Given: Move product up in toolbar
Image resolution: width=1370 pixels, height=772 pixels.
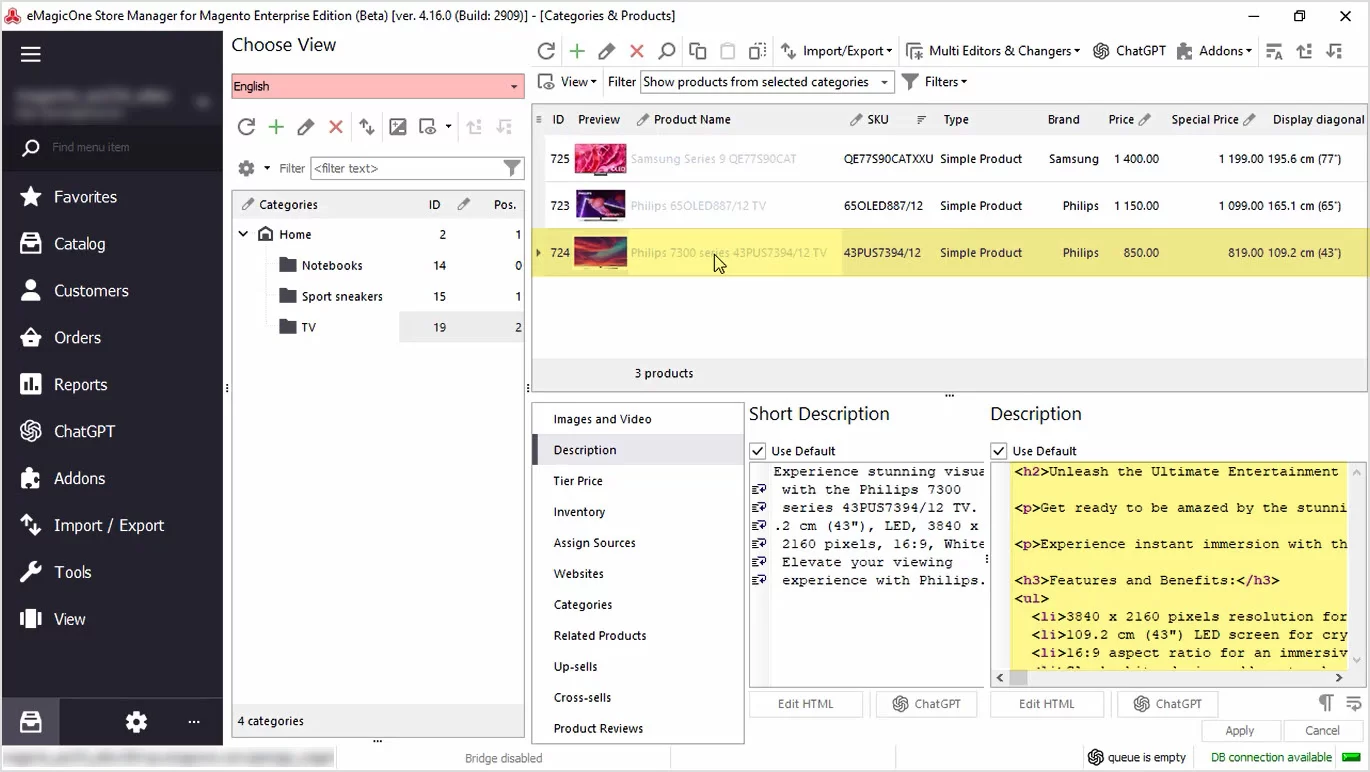Looking at the screenshot, I should pos(1304,51).
